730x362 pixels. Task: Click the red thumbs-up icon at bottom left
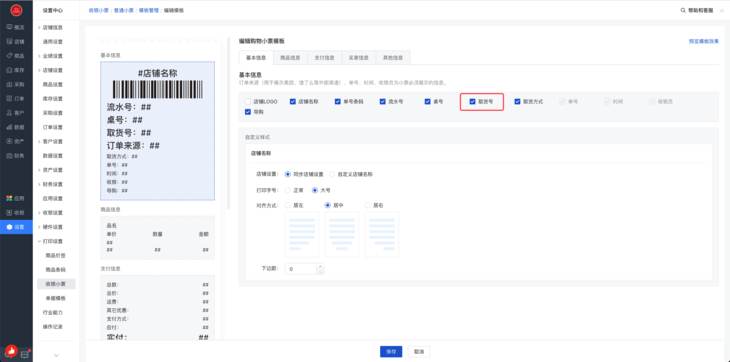[x=11, y=352]
